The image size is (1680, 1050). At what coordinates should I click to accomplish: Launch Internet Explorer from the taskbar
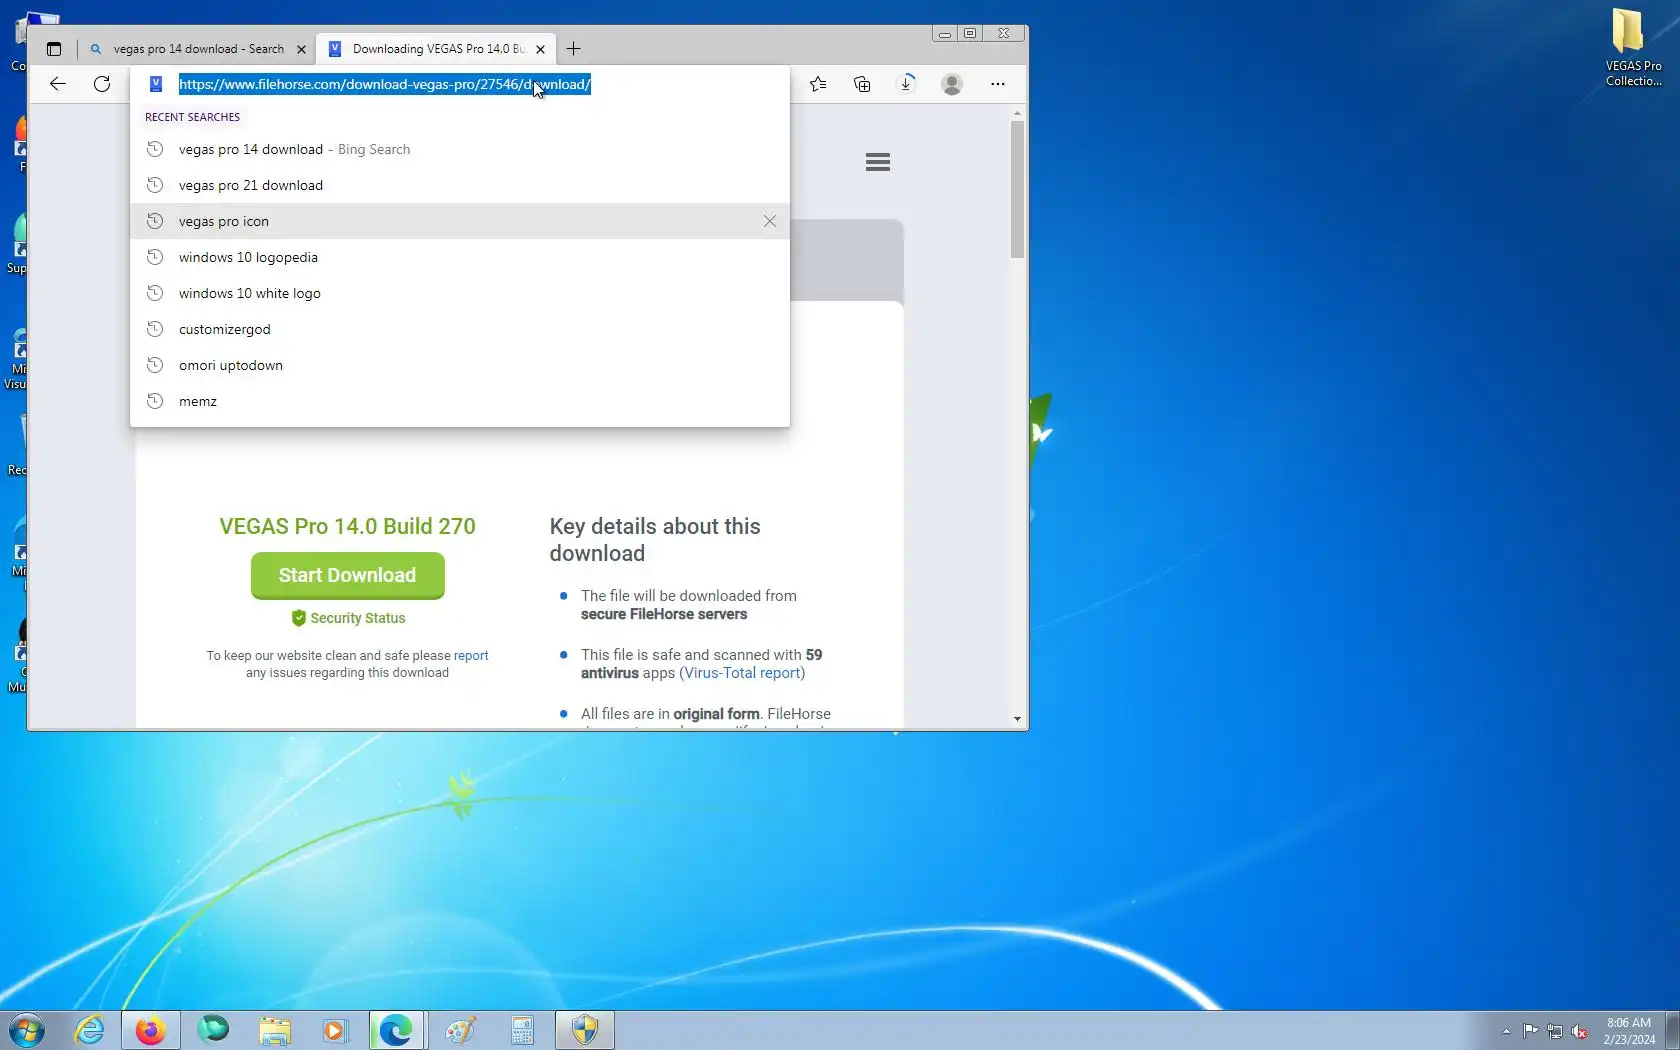89,1030
